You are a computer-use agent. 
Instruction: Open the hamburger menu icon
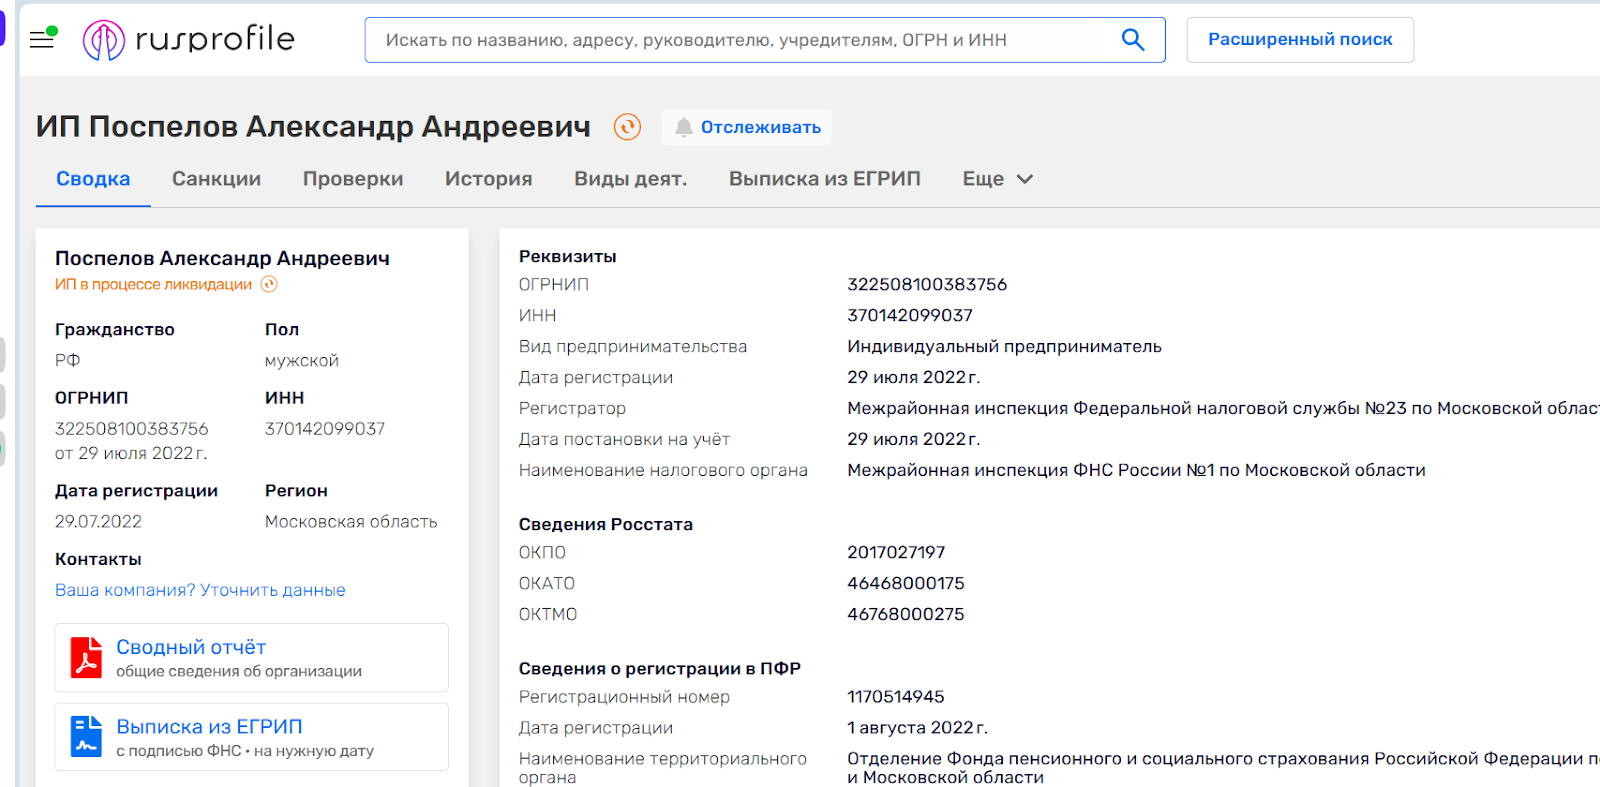pyautogui.click(x=42, y=40)
